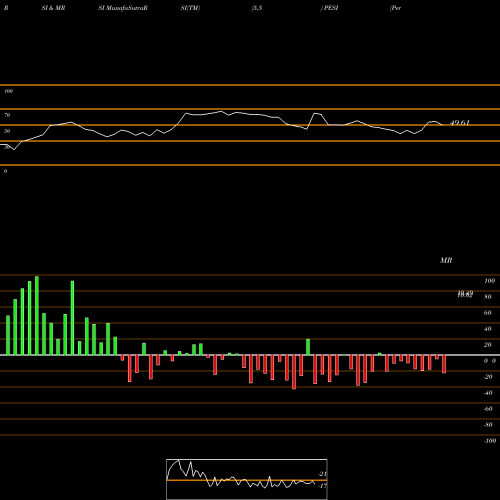
Task: Click the 0 level on RSI axis
Action: [5, 171]
